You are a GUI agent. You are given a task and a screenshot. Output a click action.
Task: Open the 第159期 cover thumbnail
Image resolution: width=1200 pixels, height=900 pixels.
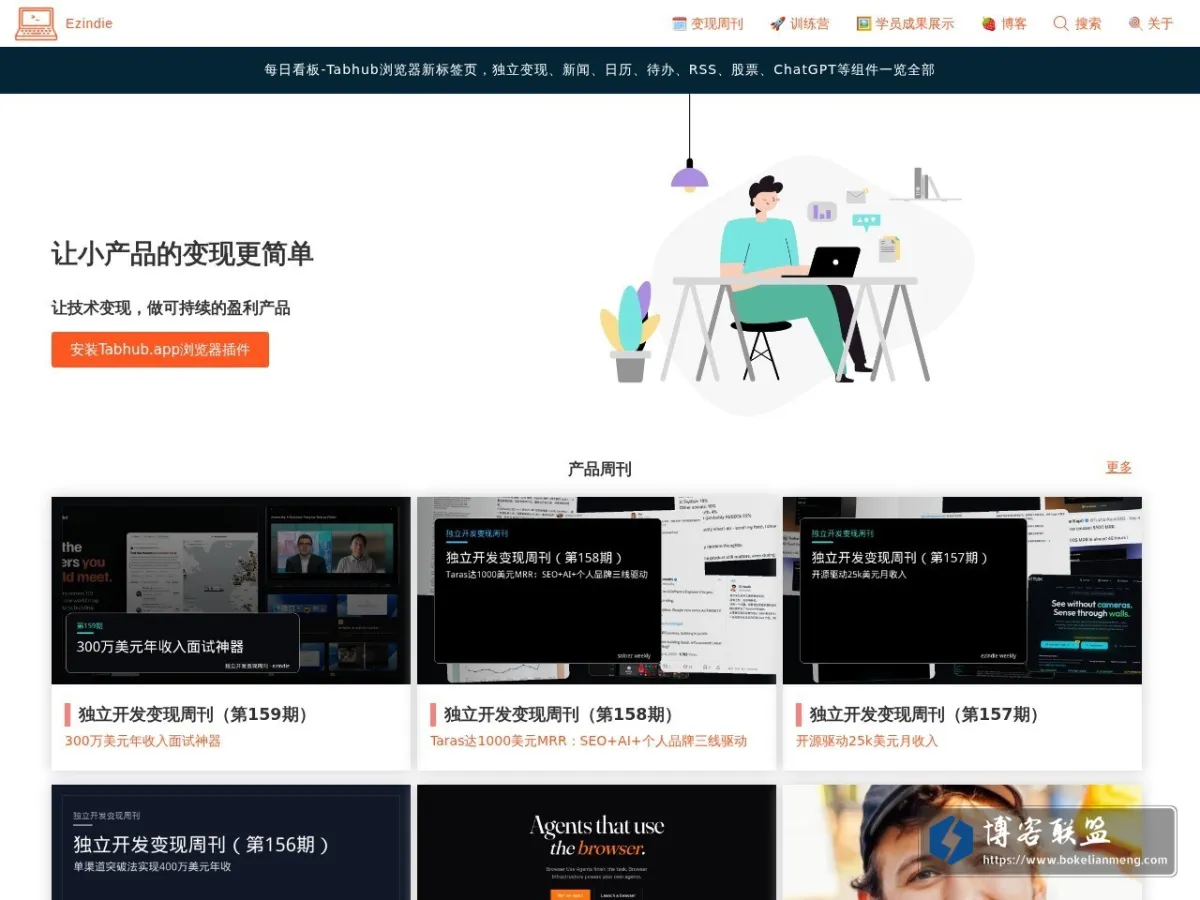point(231,590)
